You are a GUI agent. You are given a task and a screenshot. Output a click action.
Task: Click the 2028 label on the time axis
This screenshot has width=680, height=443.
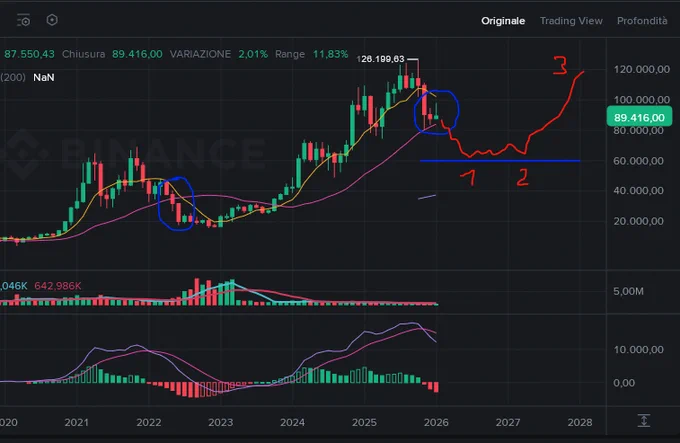(x=579, y=422)
